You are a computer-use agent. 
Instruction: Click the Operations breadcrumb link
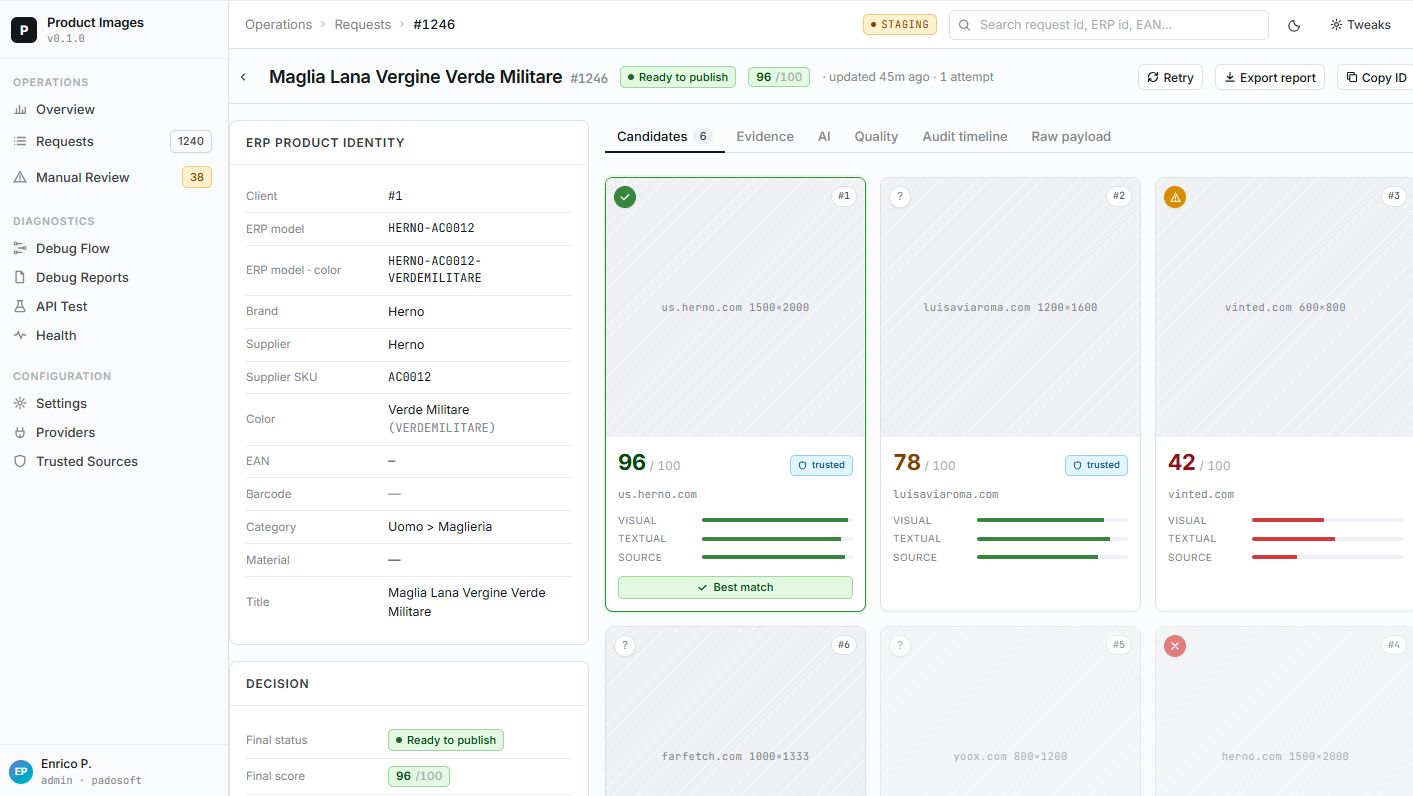[x=279, y=25]
